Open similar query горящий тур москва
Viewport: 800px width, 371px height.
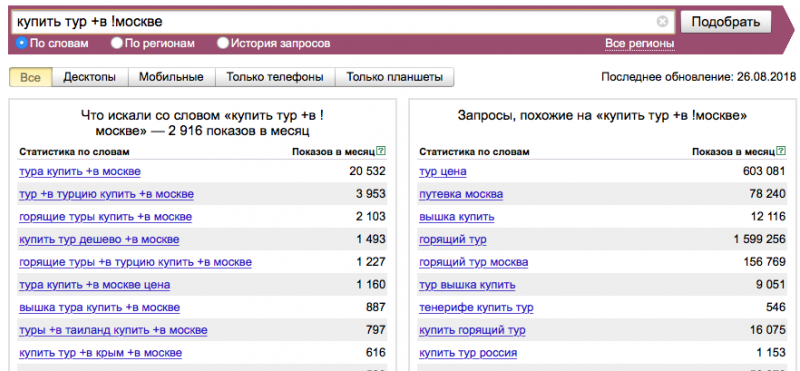pos(473,262)
